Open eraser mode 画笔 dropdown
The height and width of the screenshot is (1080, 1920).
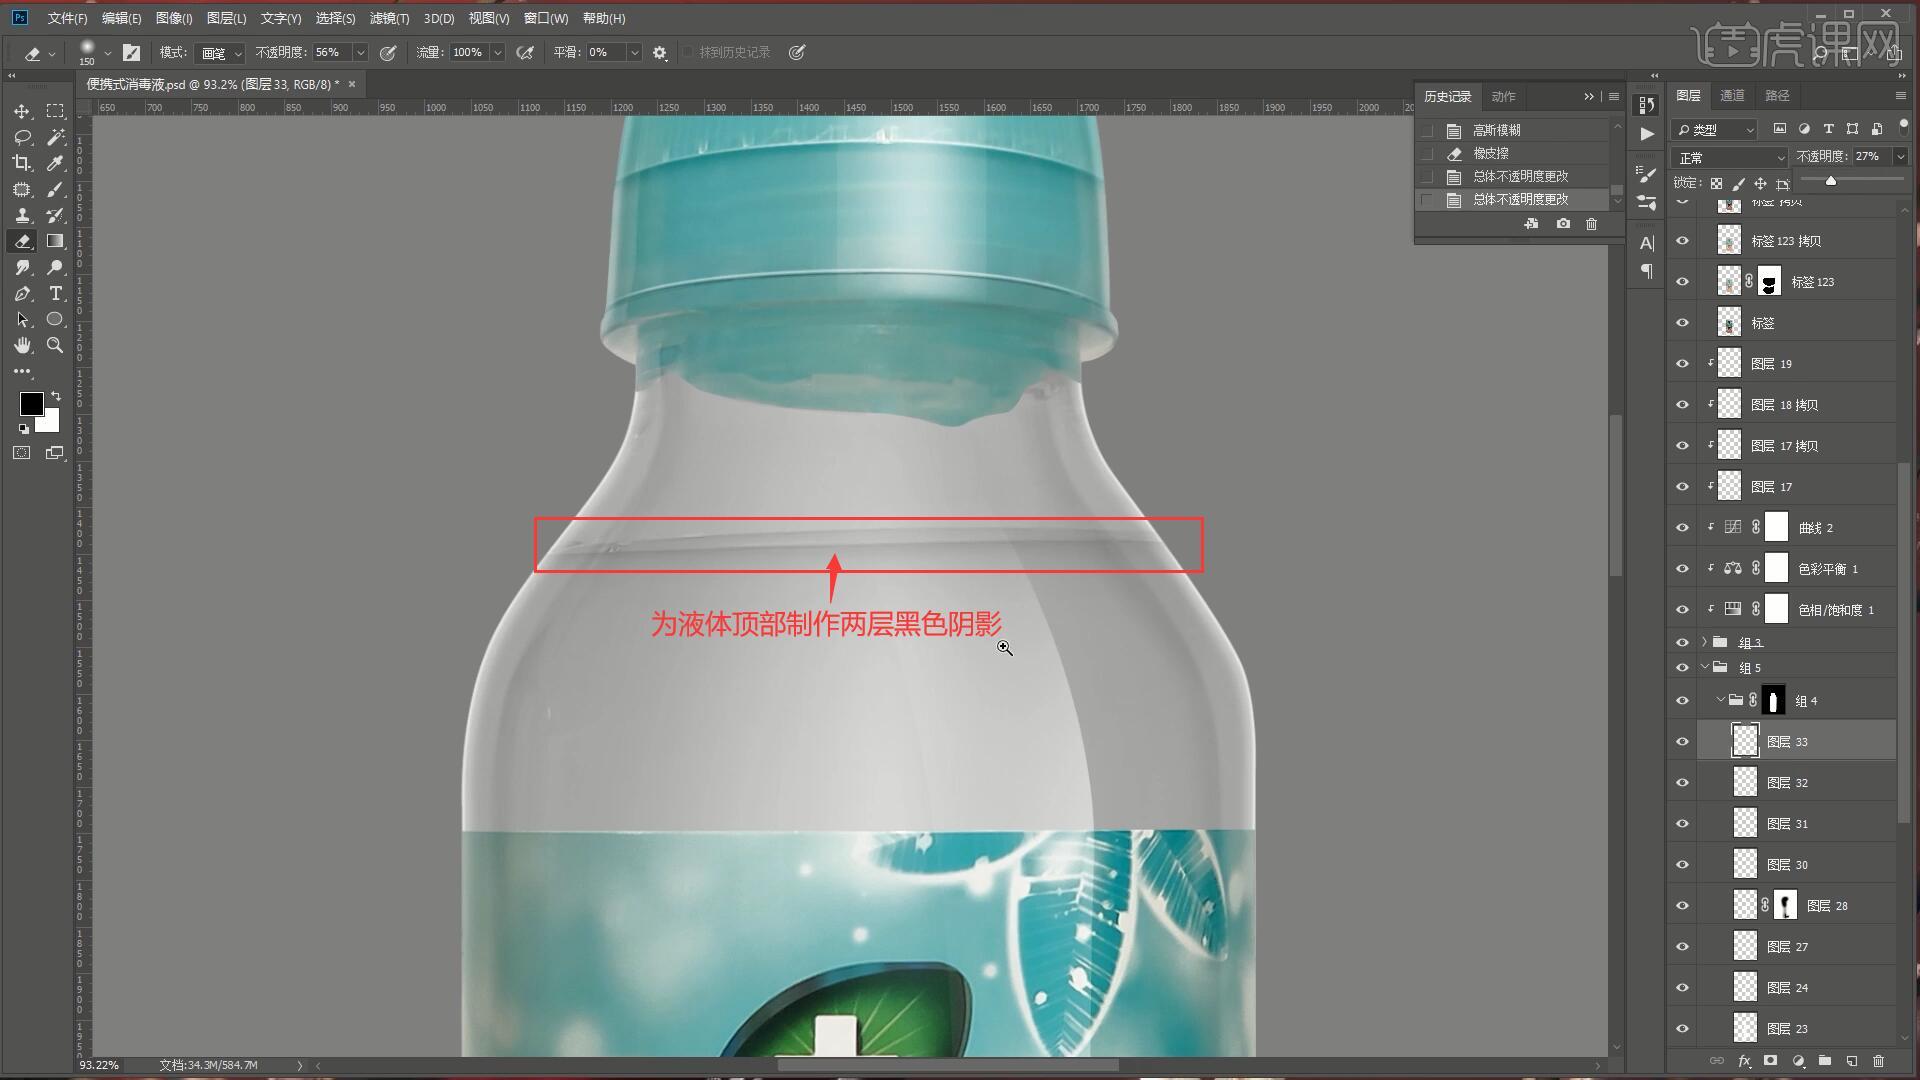pyautogui.click(x=220, y=53)
